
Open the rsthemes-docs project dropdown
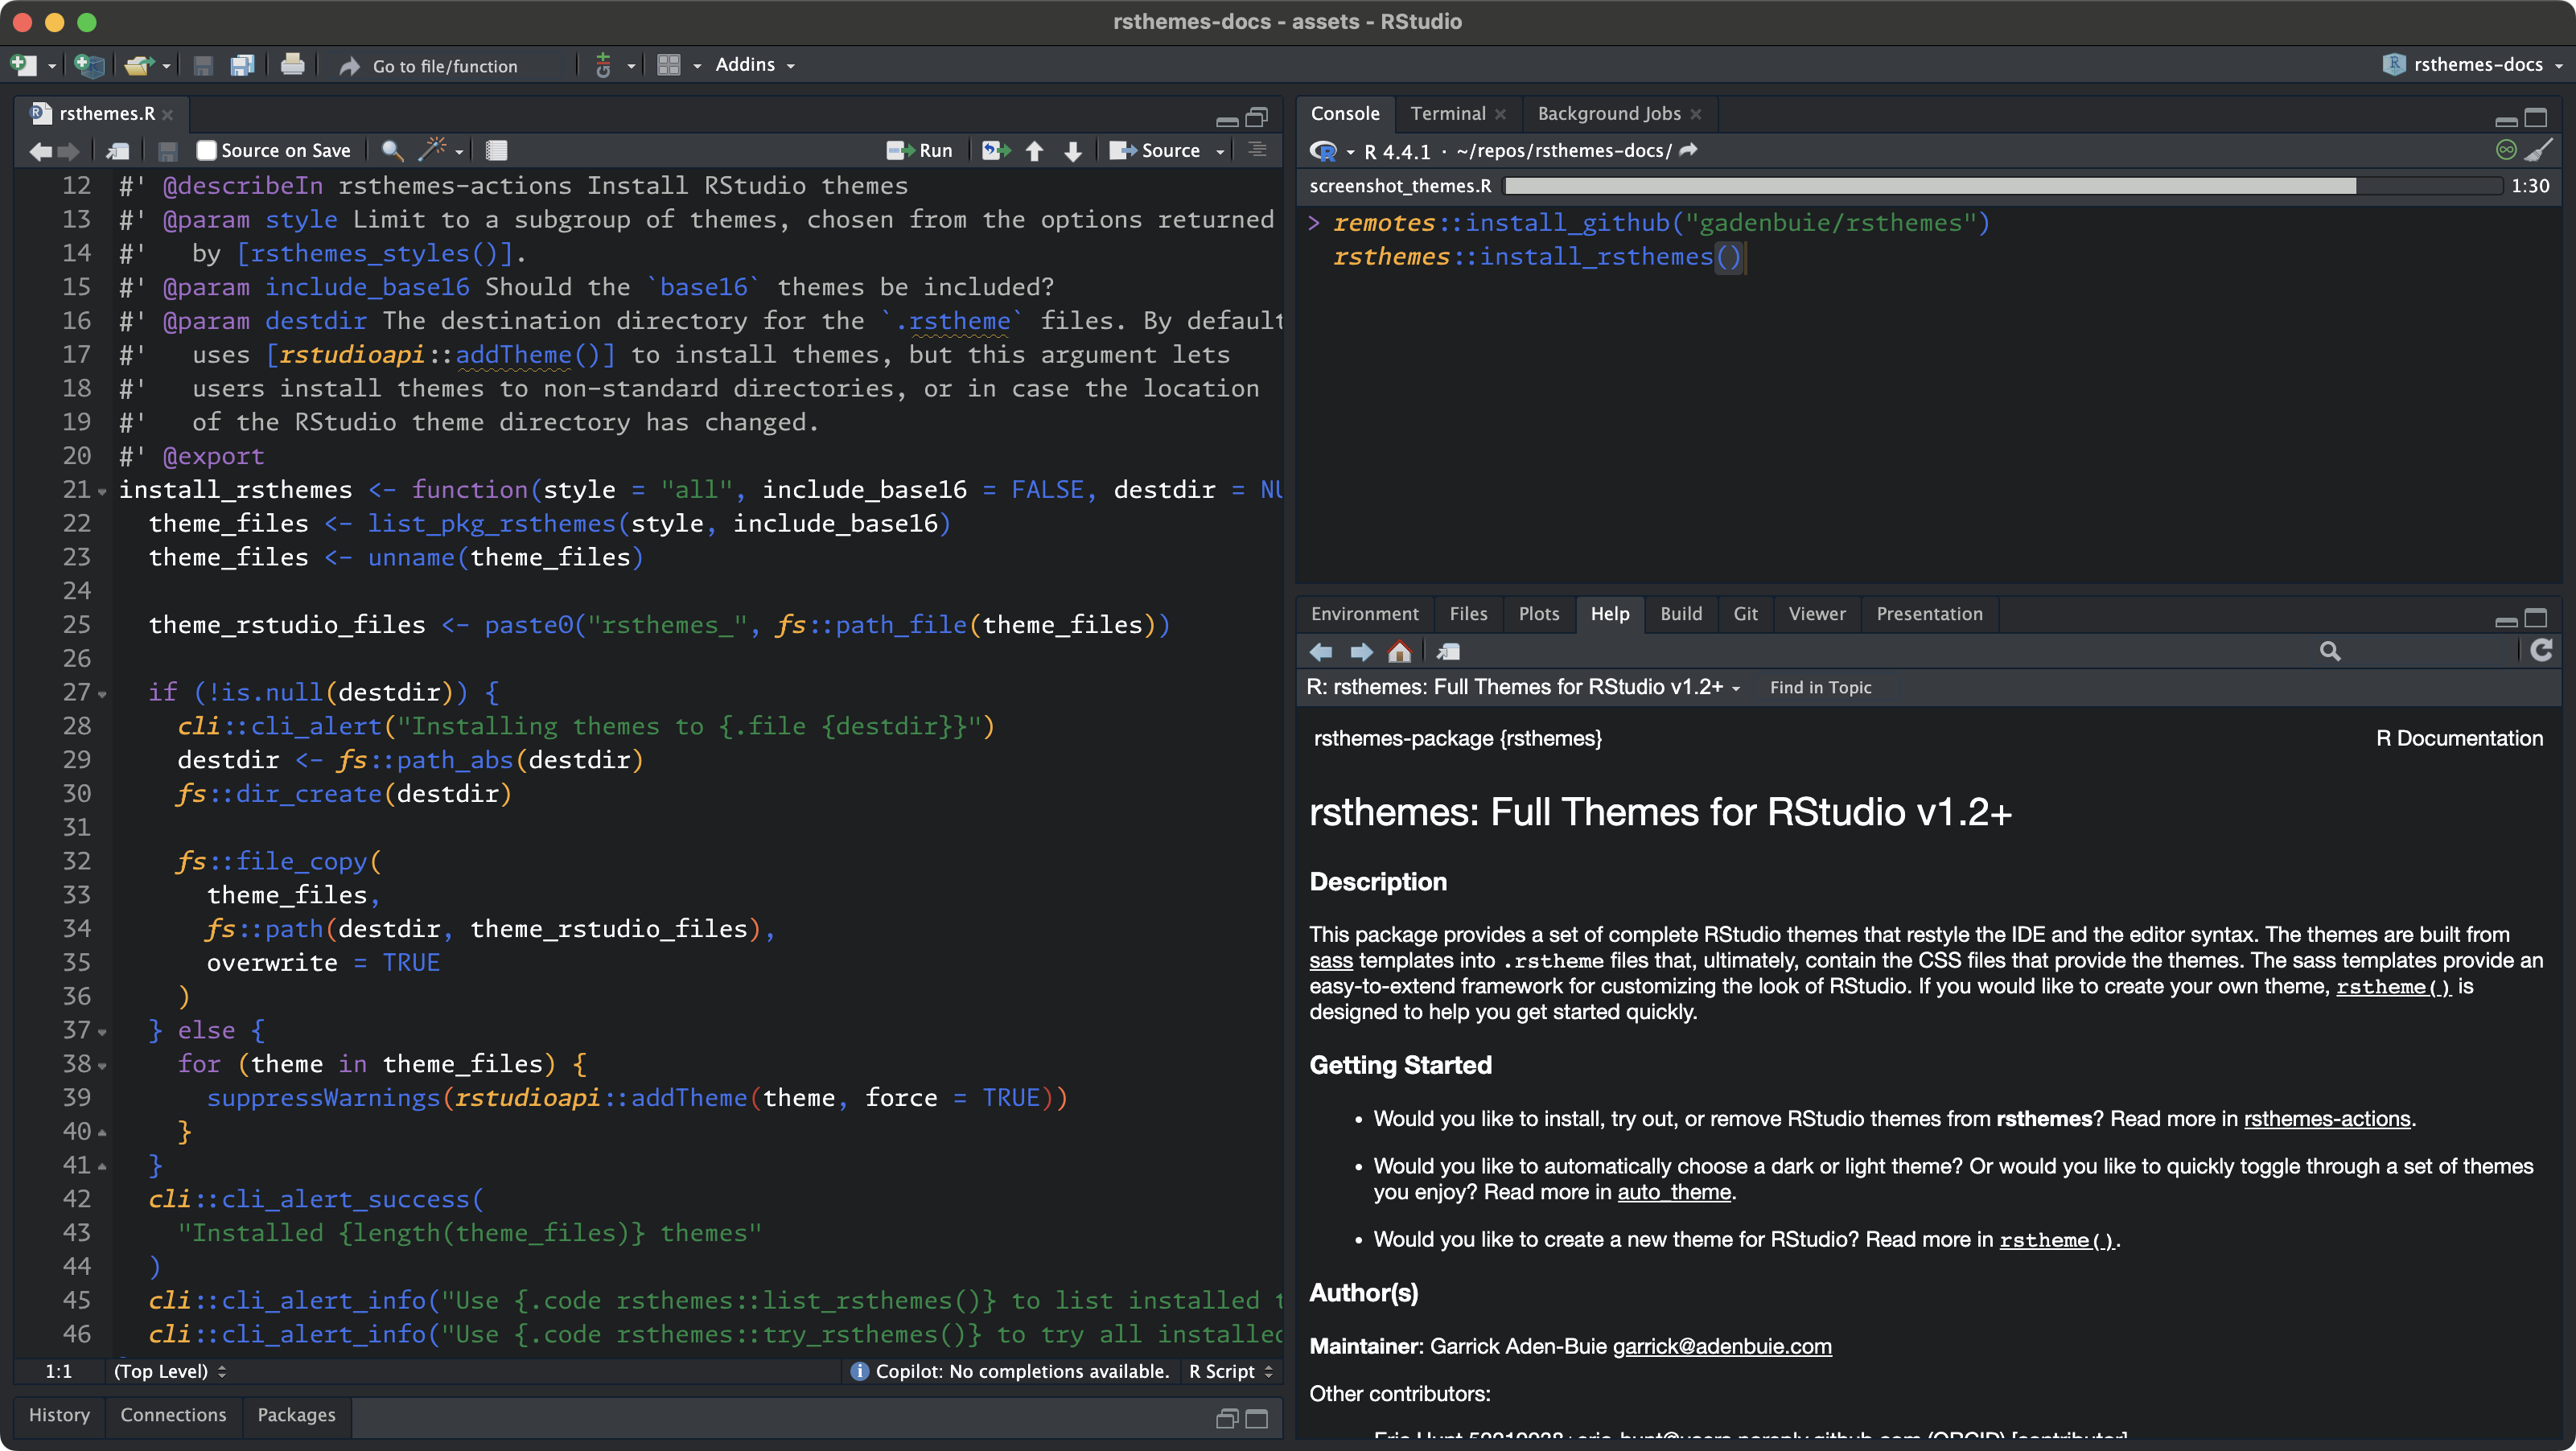[2476, 65]
